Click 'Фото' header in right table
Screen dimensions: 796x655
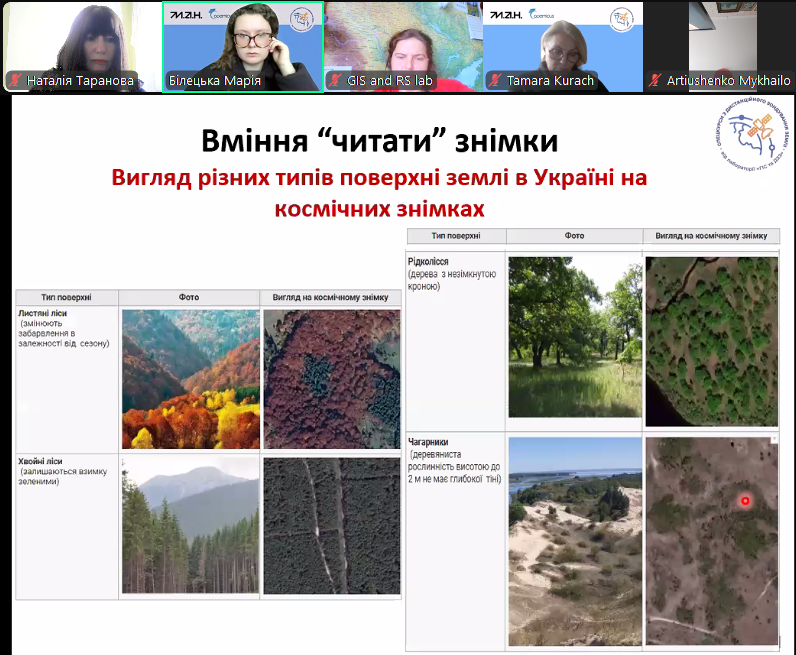point(574,236)
